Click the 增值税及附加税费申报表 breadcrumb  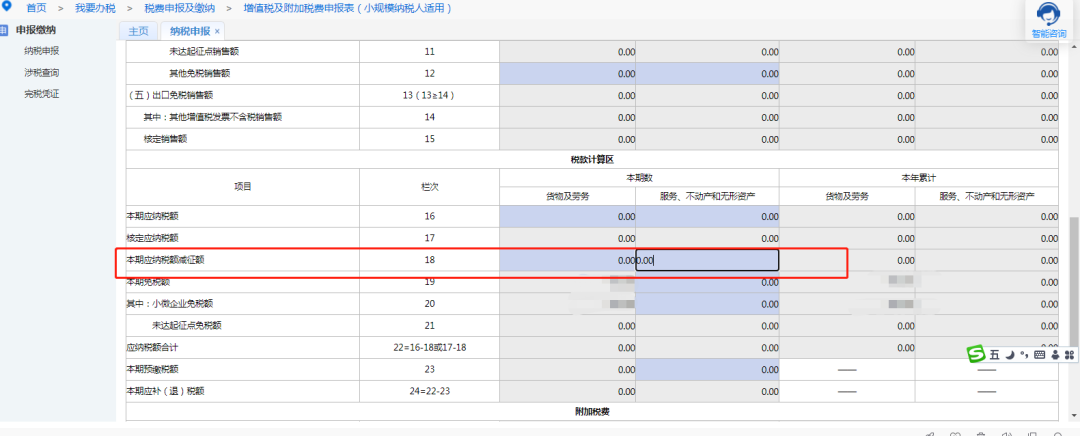coord(349,8)
